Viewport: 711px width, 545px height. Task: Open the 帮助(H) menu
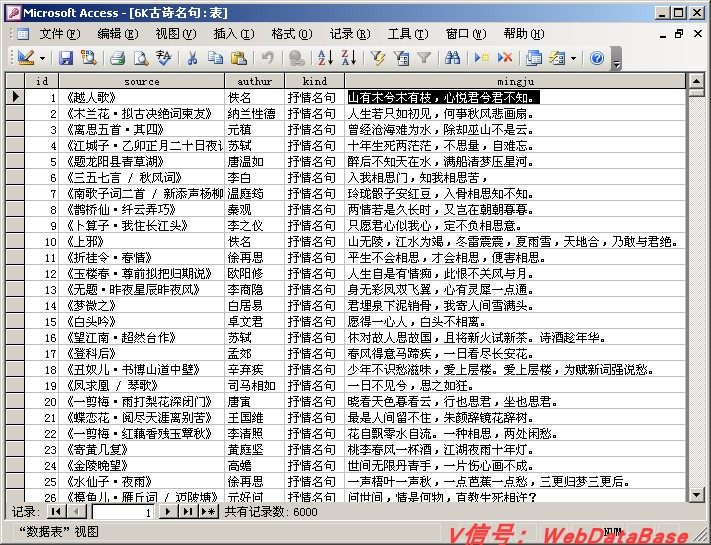click(524, 34)
